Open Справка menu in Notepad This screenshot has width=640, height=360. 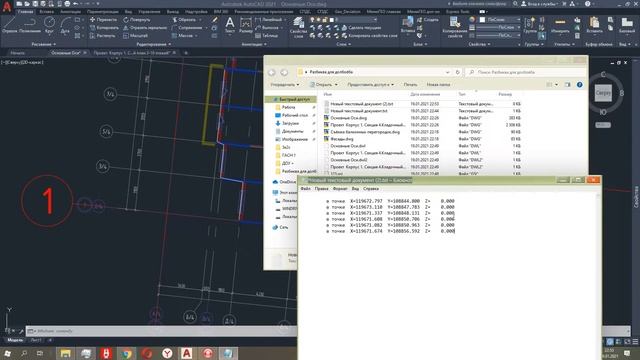[x=371, y=189]
